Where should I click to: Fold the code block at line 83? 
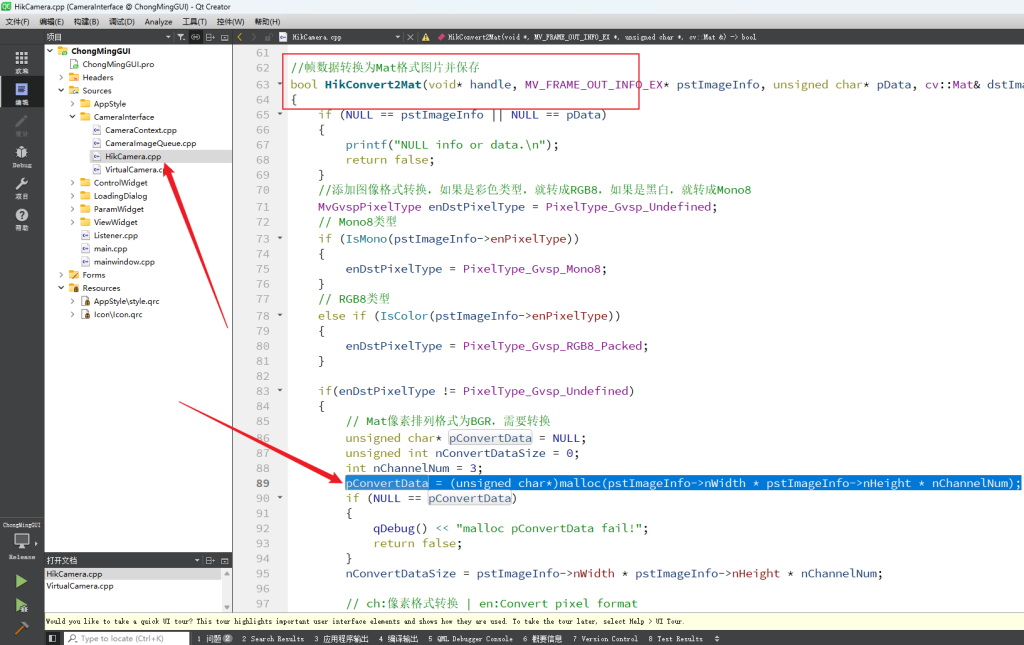(280, 391)
